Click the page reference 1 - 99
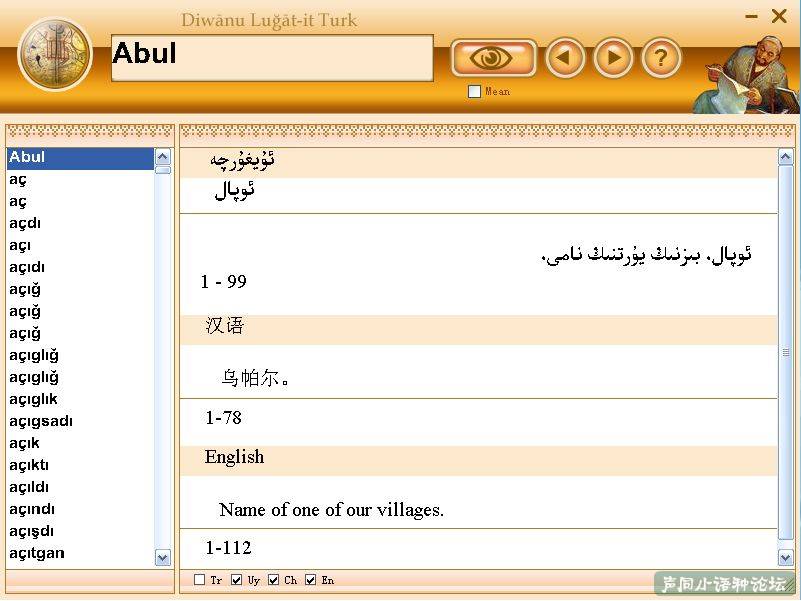801x601 pixels. tap(223, 282)
